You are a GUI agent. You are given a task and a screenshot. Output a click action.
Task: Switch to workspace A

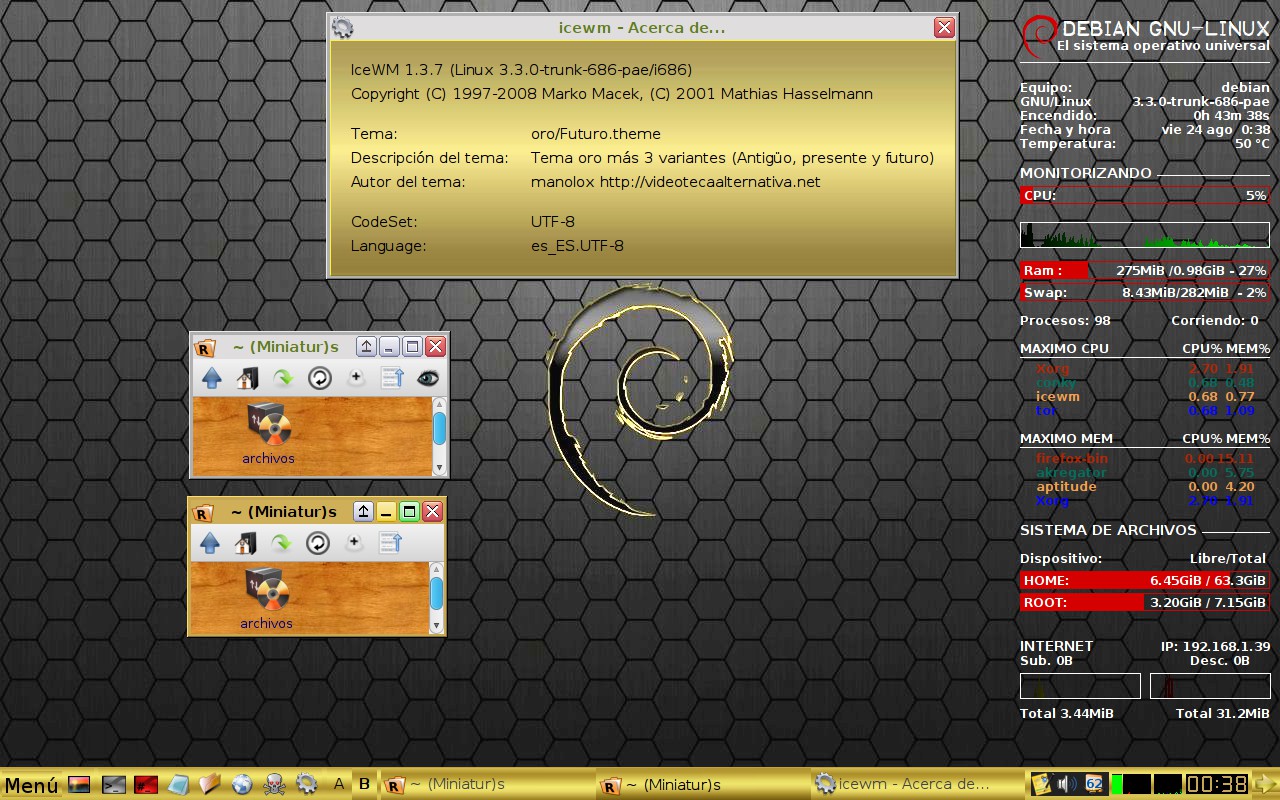click(339, 784)
